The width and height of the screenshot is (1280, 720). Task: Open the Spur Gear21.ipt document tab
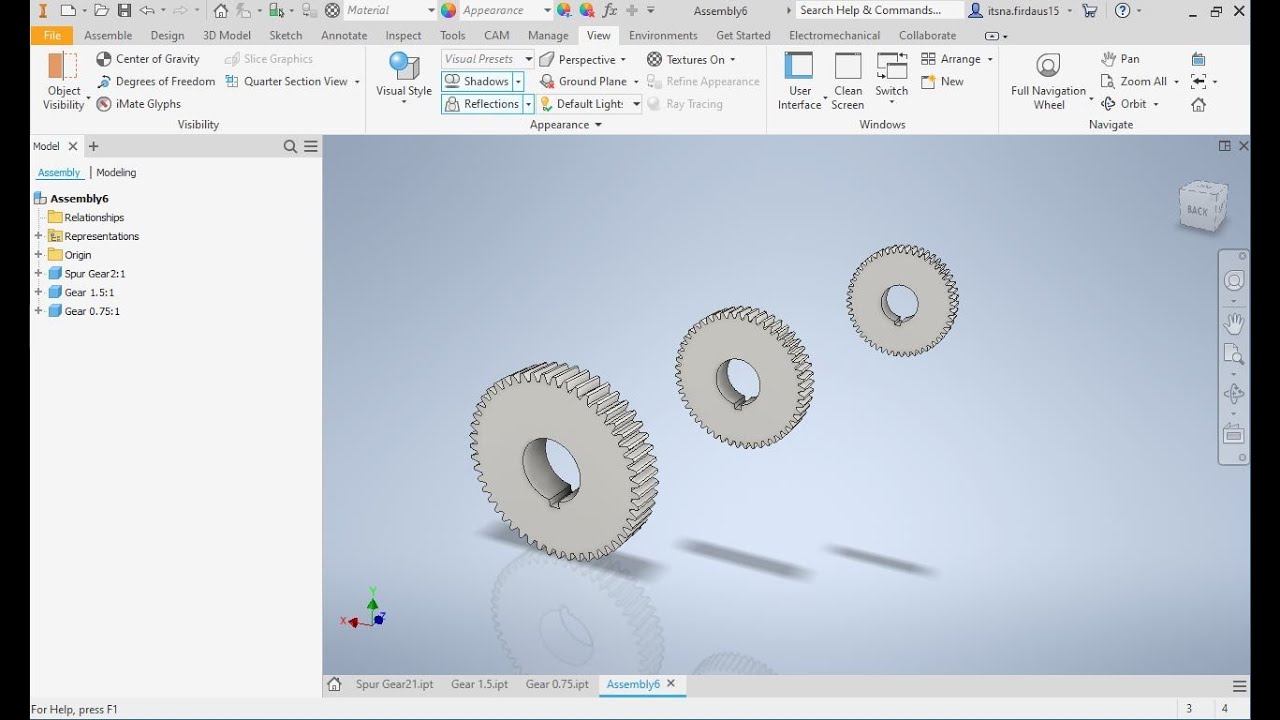[x=394, y=684]
